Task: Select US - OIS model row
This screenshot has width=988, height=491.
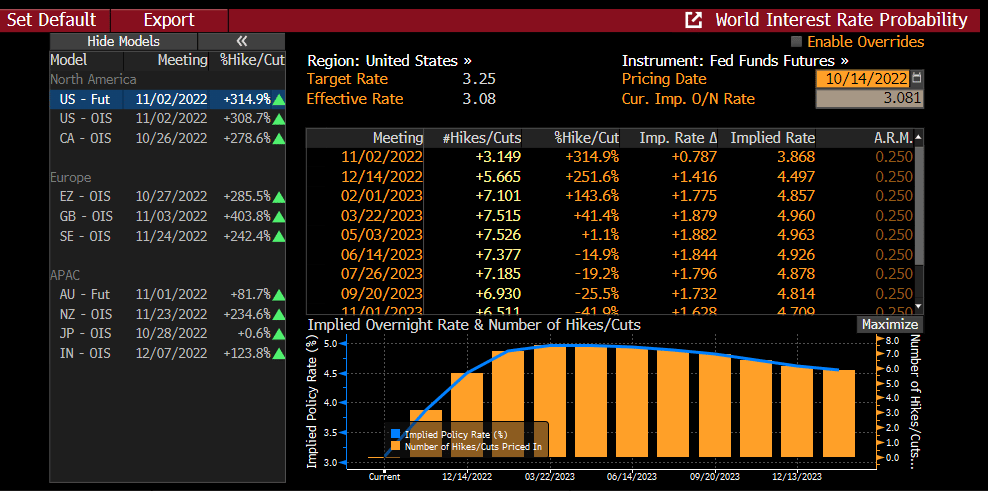Action: (168, 118)
